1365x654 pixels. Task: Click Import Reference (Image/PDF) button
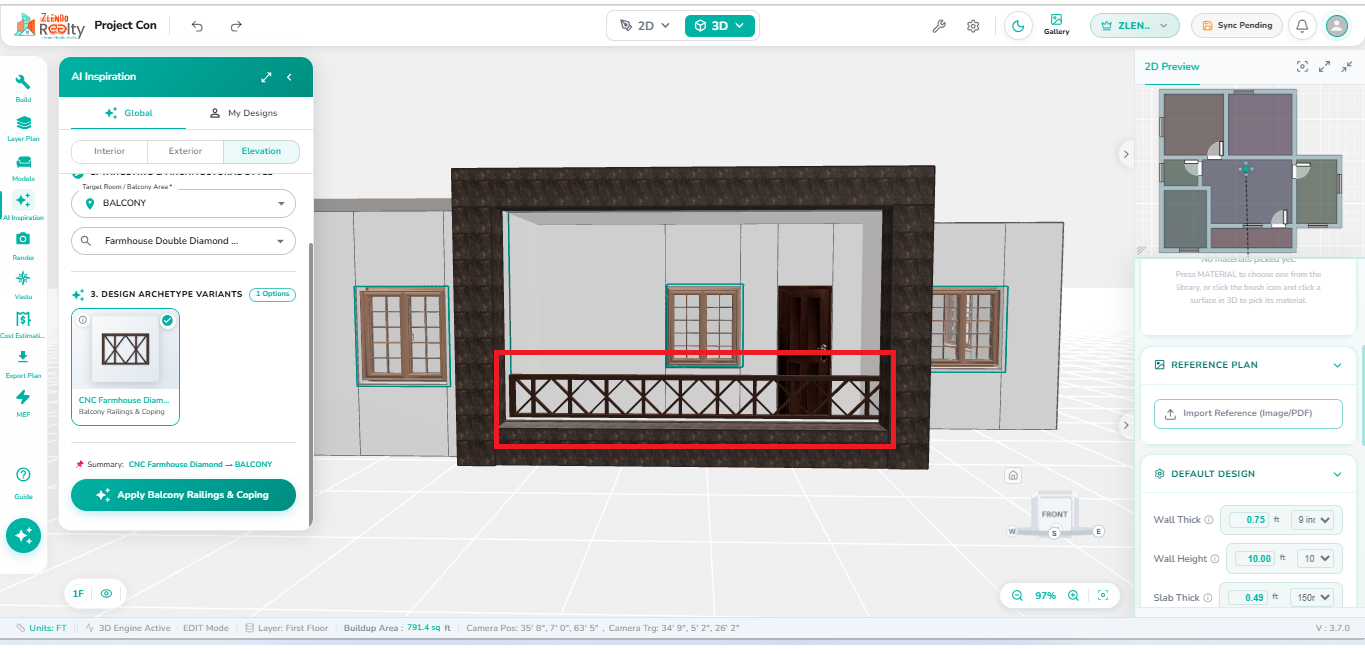[1248, 413]
